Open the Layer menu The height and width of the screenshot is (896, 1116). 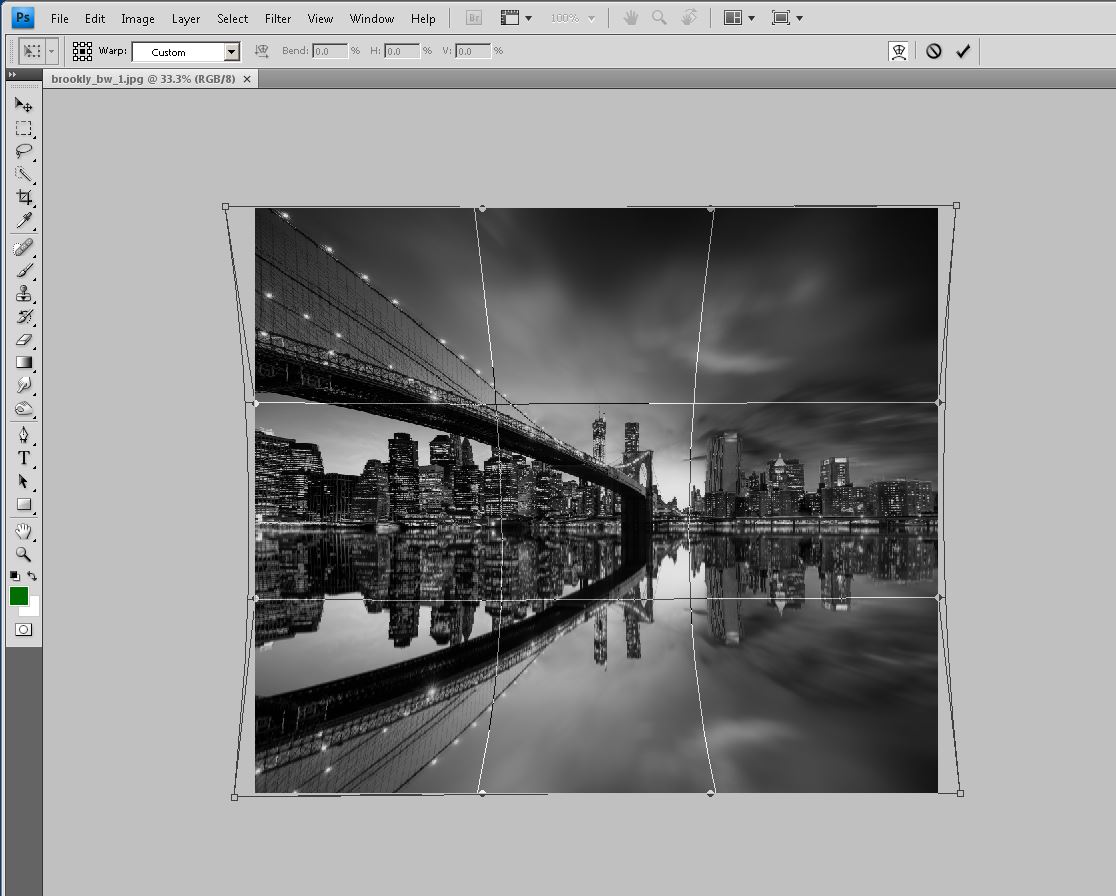coord(185,18)
